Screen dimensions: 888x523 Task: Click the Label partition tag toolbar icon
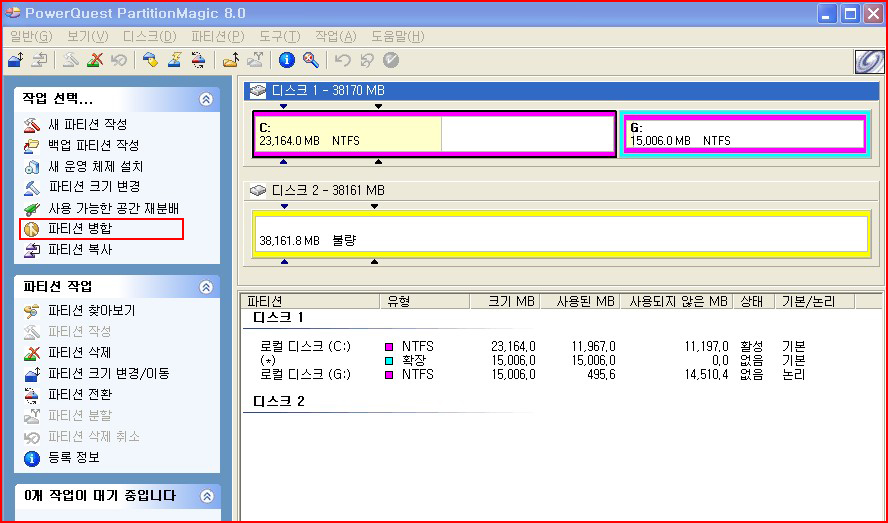(x=150, y=59)
